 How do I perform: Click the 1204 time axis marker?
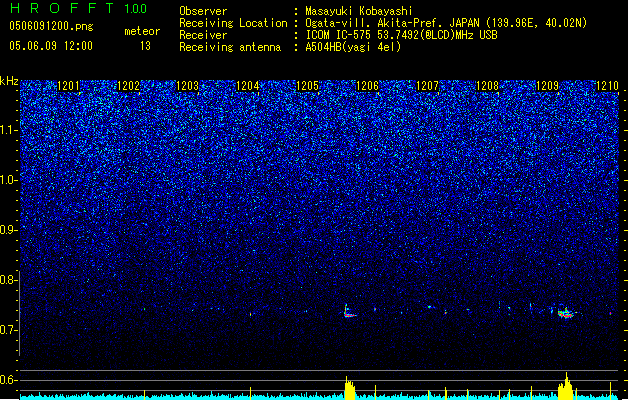click(248, 86)
